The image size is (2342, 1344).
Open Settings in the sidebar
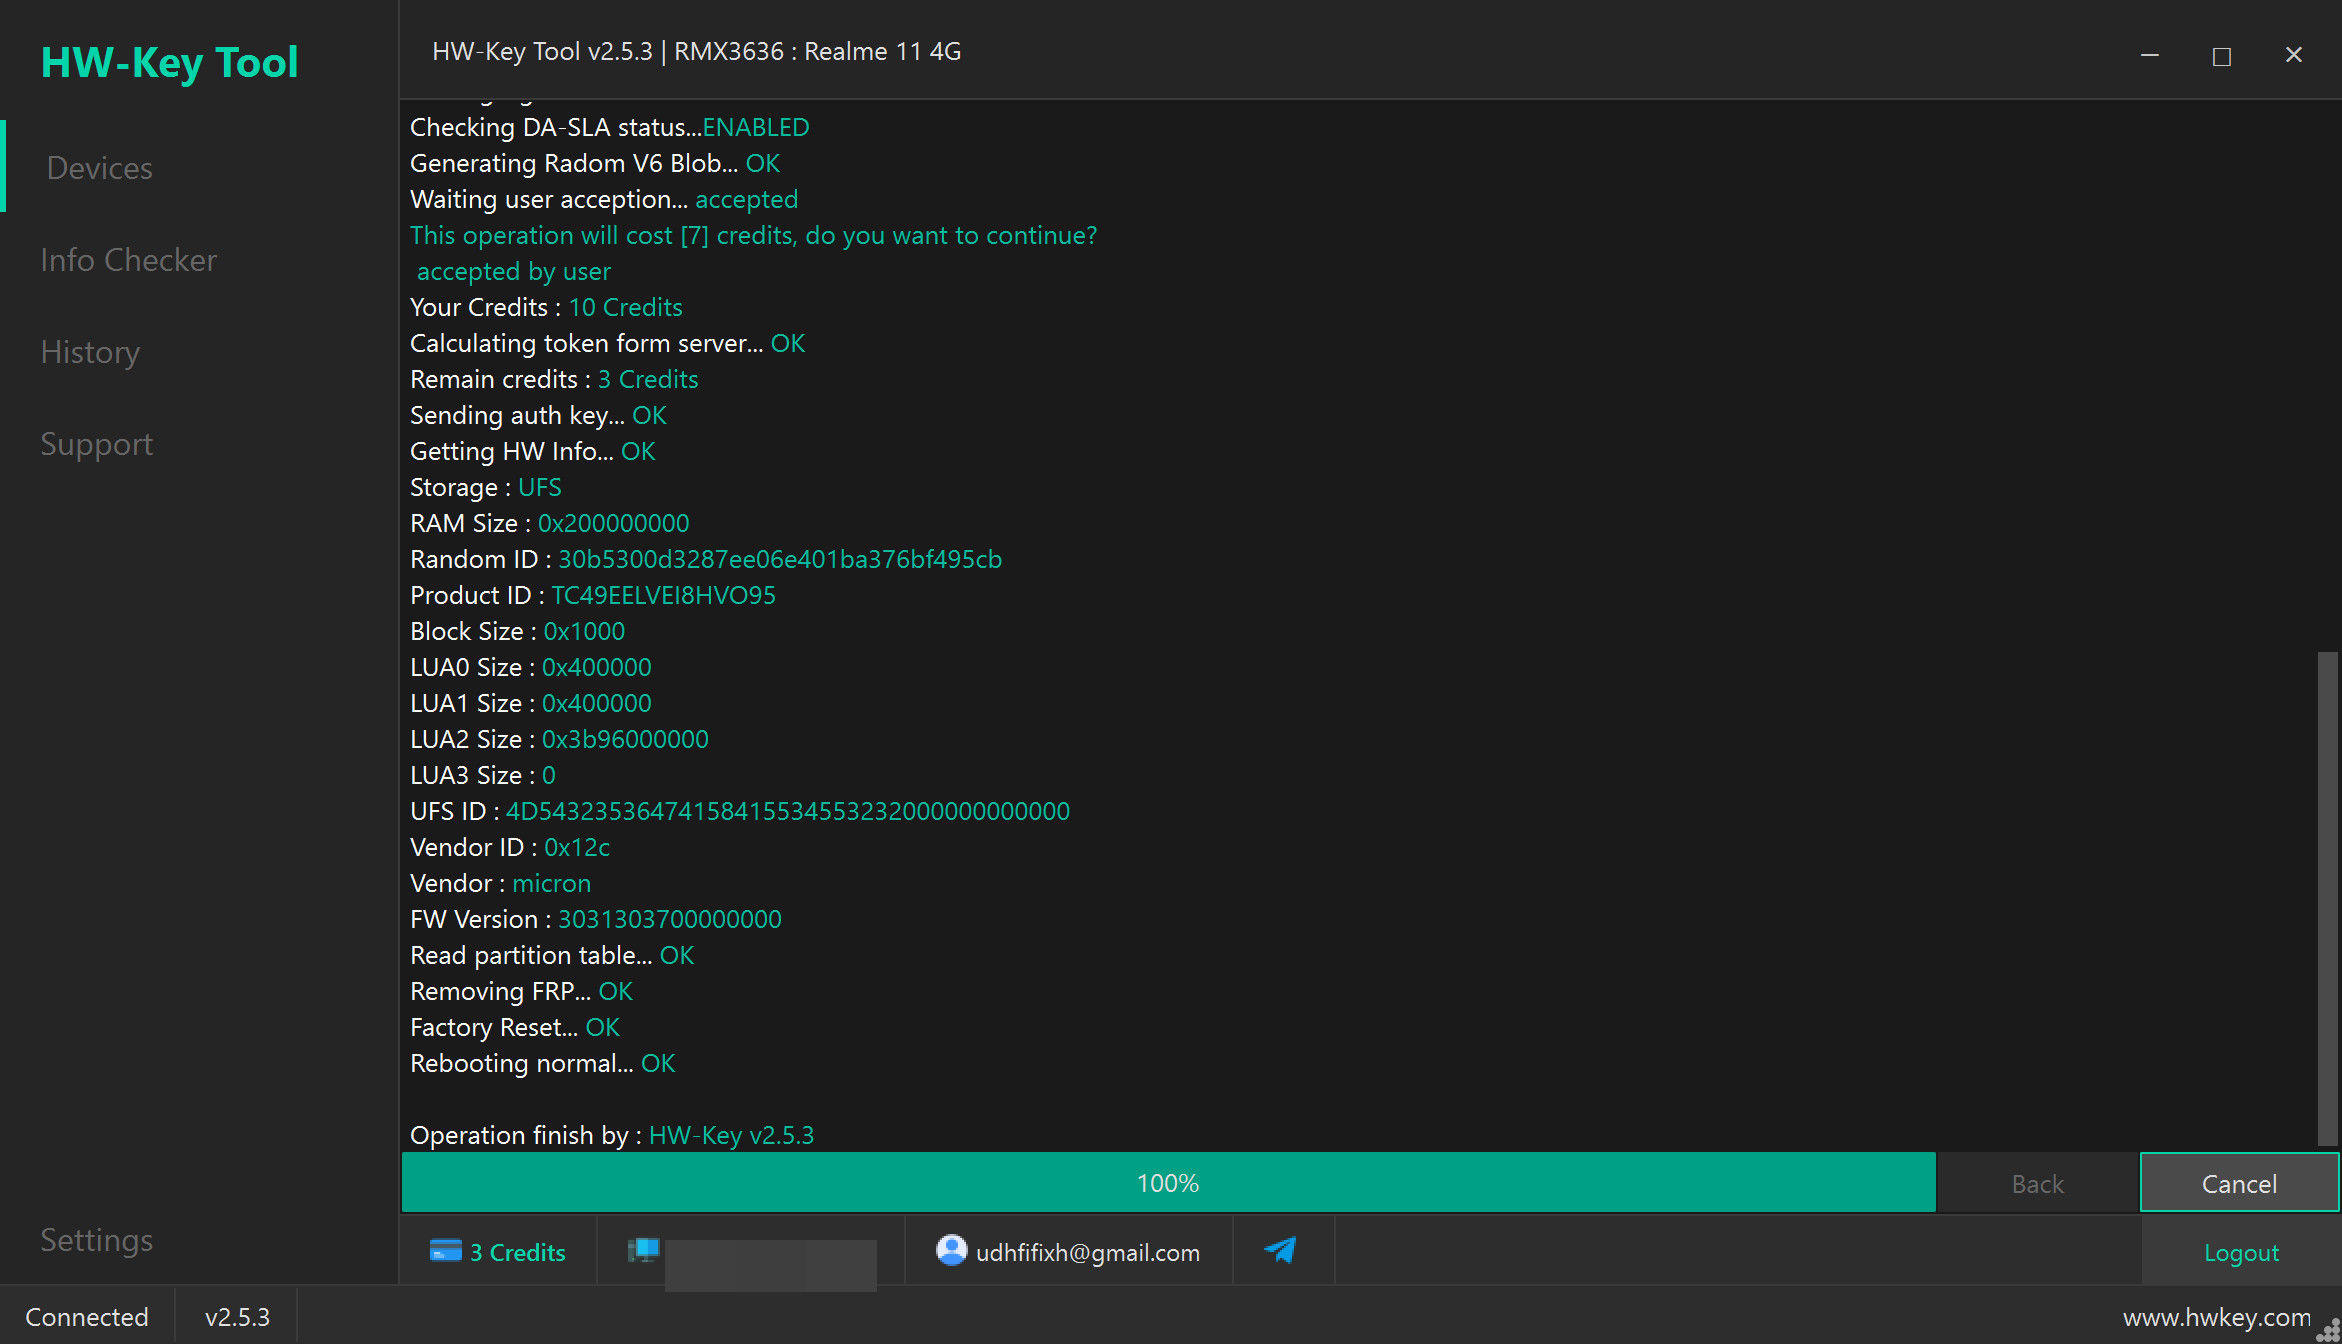tap(97, 1240)
